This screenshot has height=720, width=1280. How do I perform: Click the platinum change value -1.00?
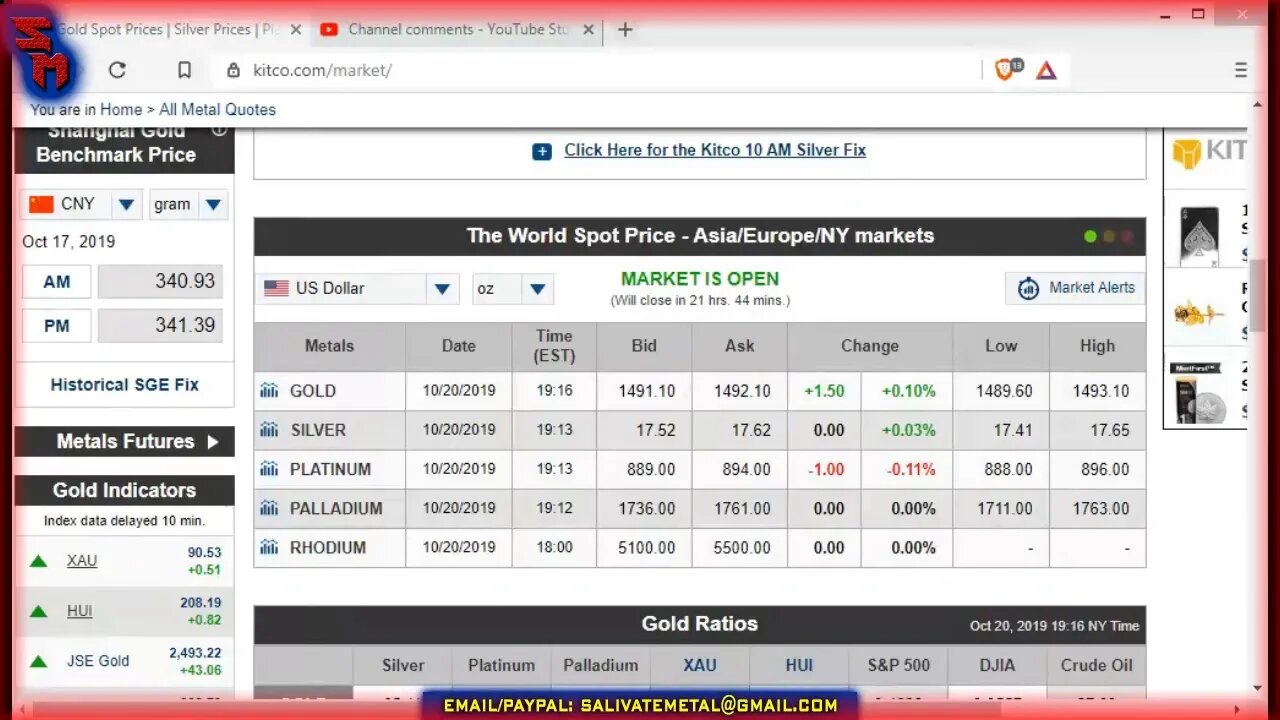point(826,469)
